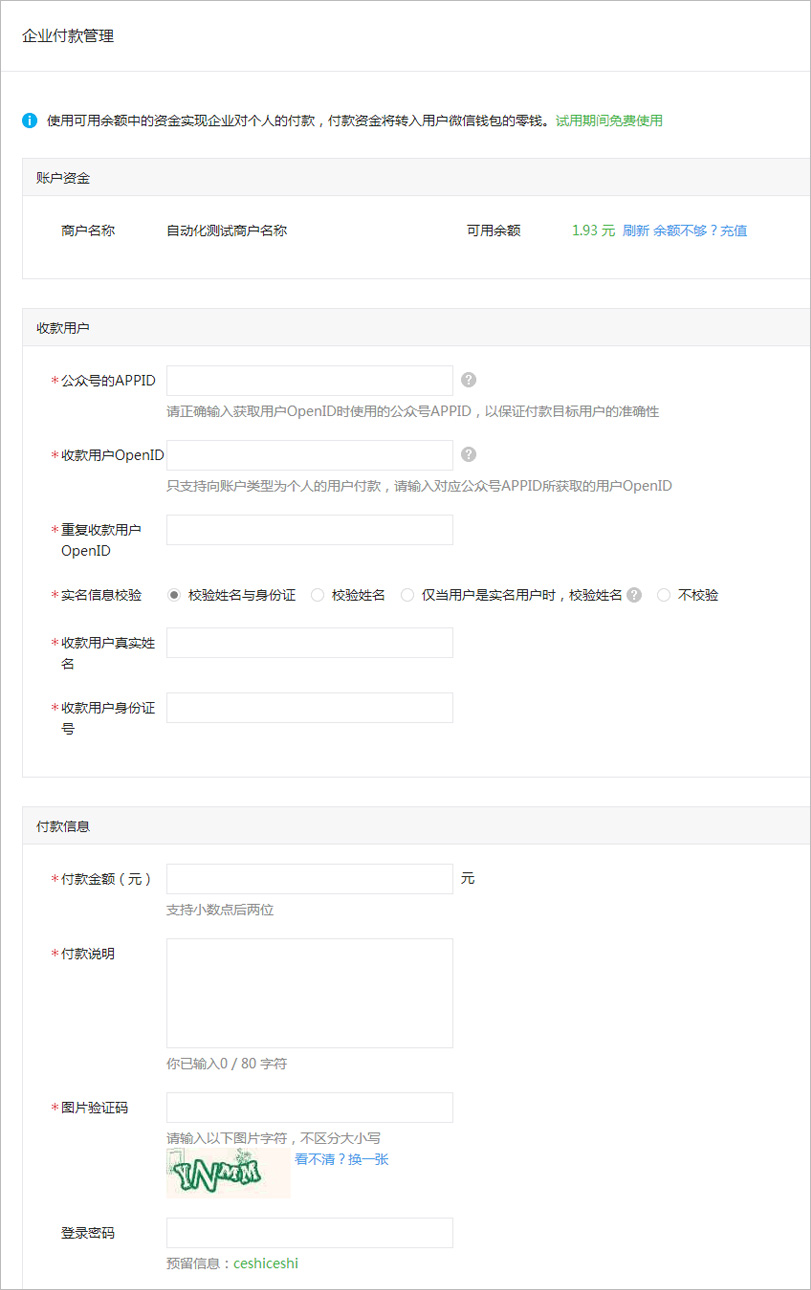Focus the 重复收款用户OpenID input field

point(309,530)
